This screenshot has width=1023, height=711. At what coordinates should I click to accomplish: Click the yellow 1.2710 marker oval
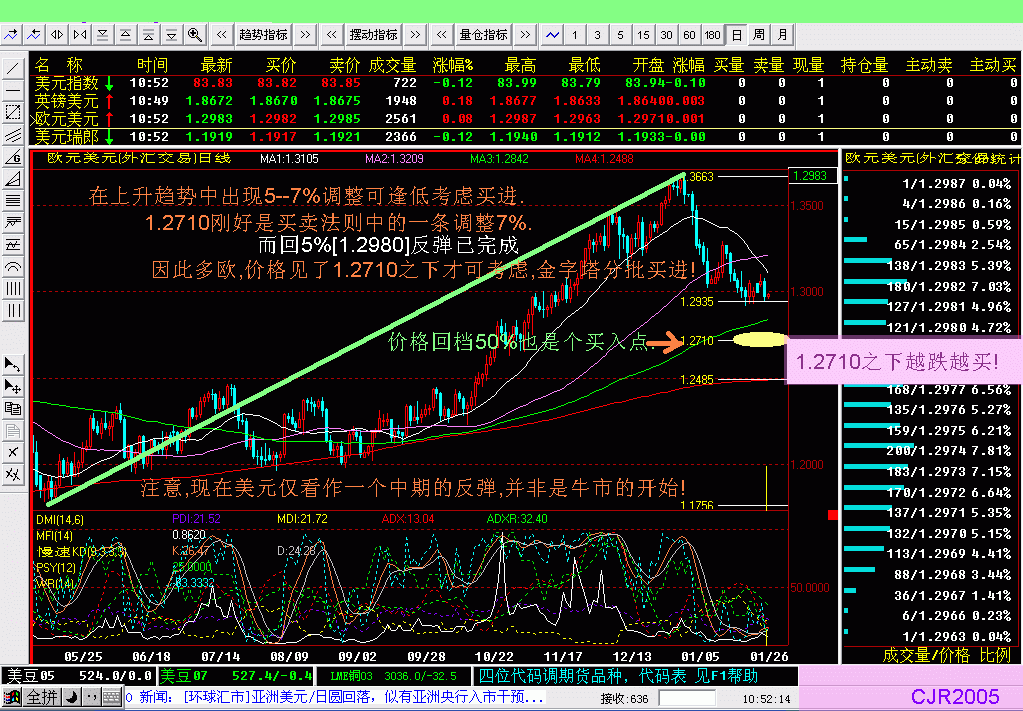[x=759, y=339]
